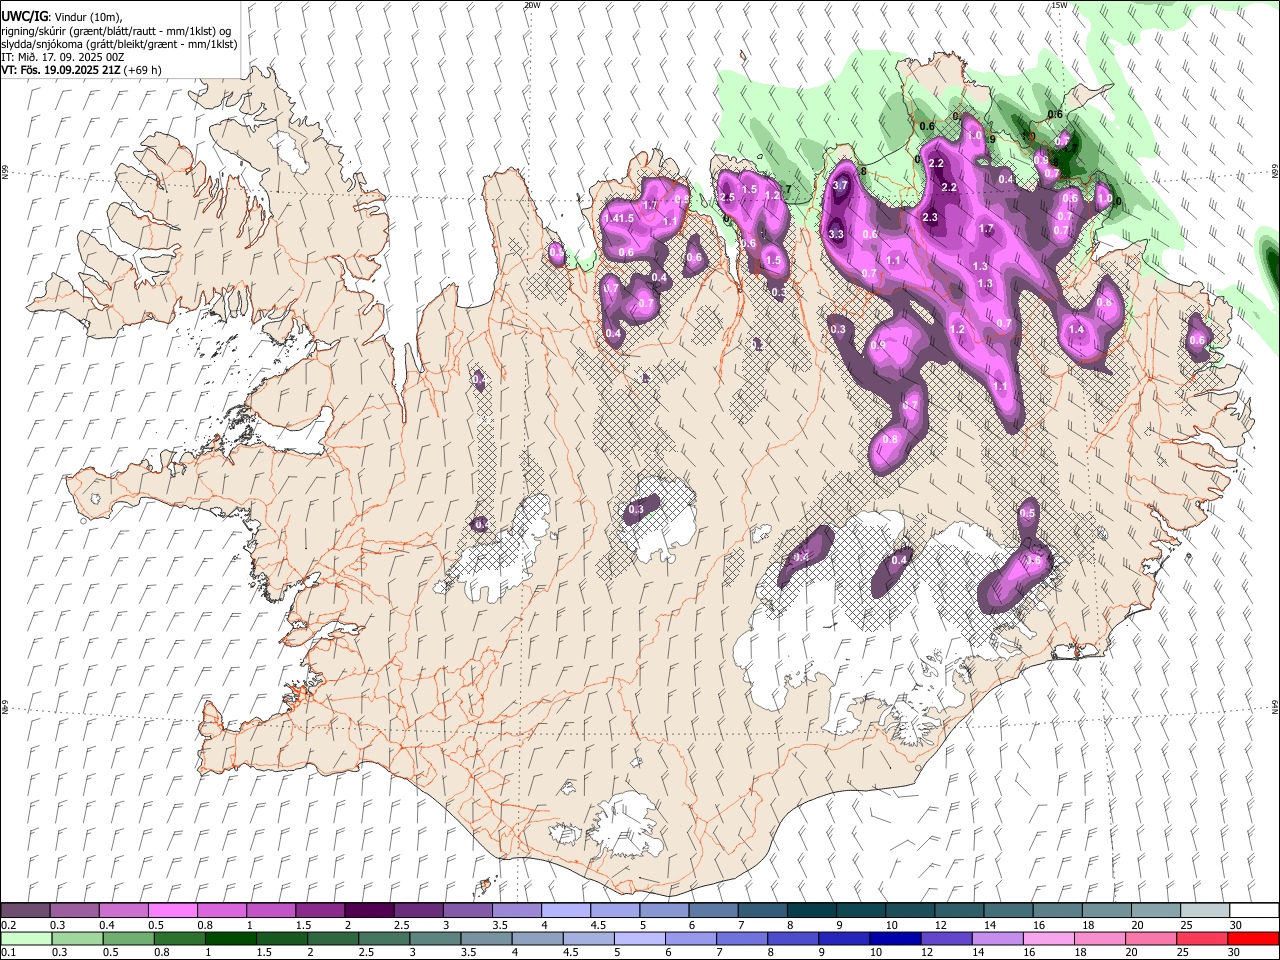Pick the light pink rain swatch between 16 and 18
Viewport: 1280px width, 960px height.
click(1050, 938)
